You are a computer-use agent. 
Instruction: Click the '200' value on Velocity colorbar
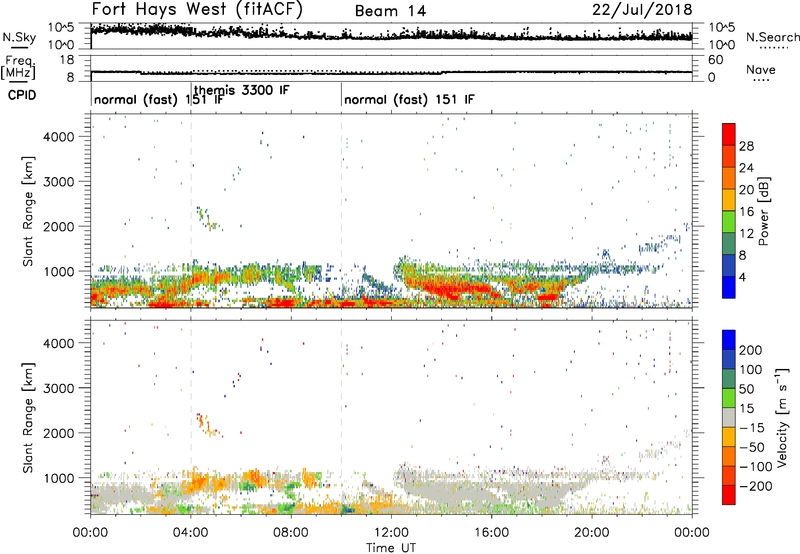[x=751, y=350]
